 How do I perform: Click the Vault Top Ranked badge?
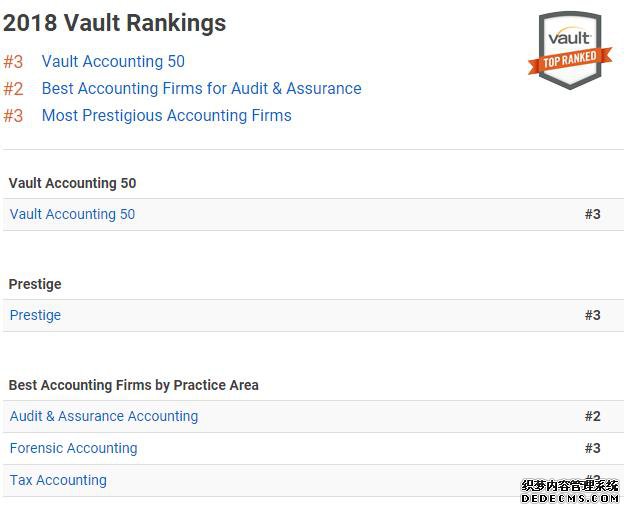[570, 50]
